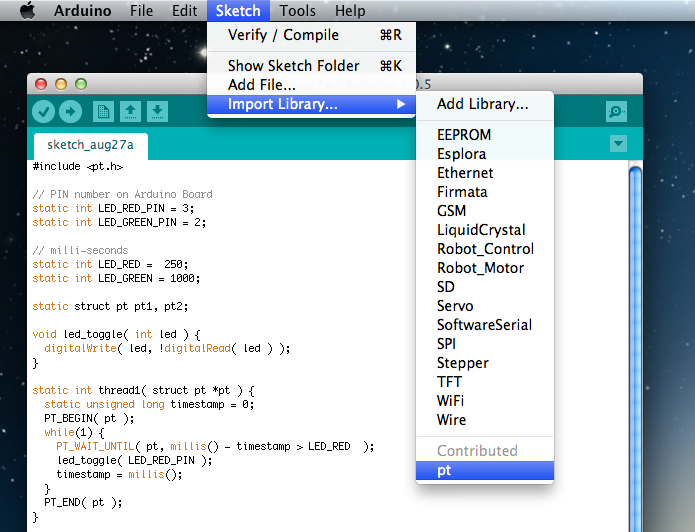Import the GSM library
The width and height of the screenshot is (695, 532).
(x=485, y=211)
